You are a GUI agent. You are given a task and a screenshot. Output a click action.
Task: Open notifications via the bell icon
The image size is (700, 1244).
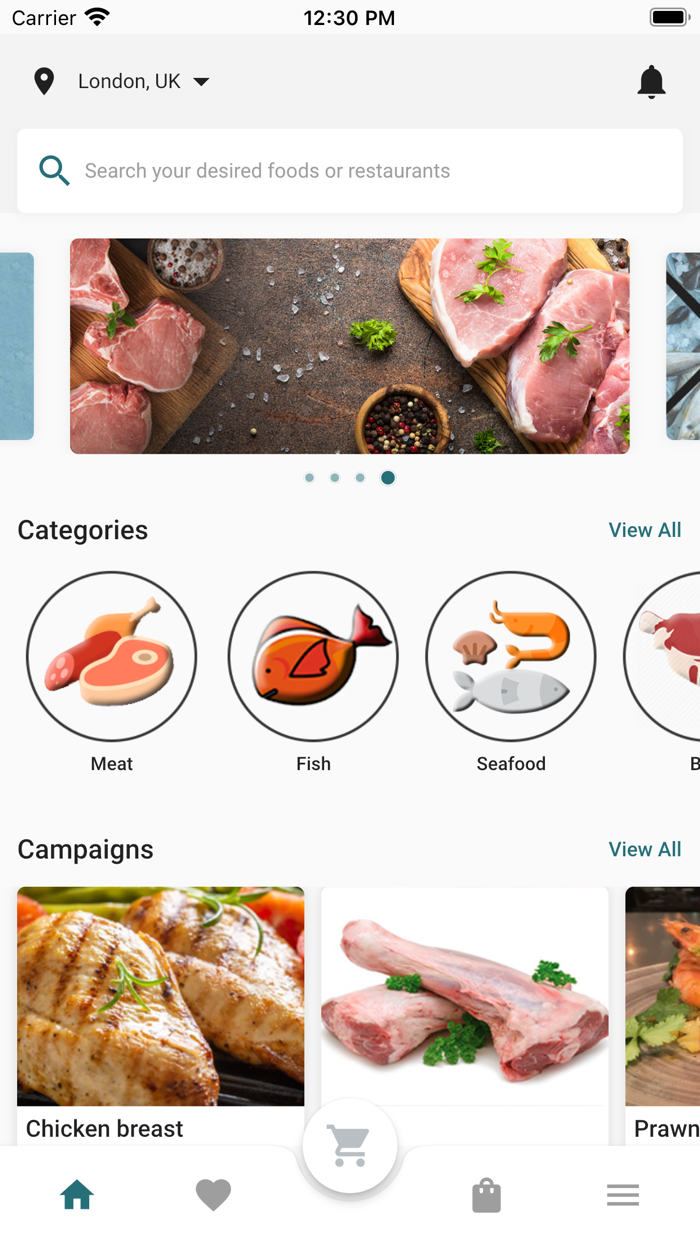[651, 82]
